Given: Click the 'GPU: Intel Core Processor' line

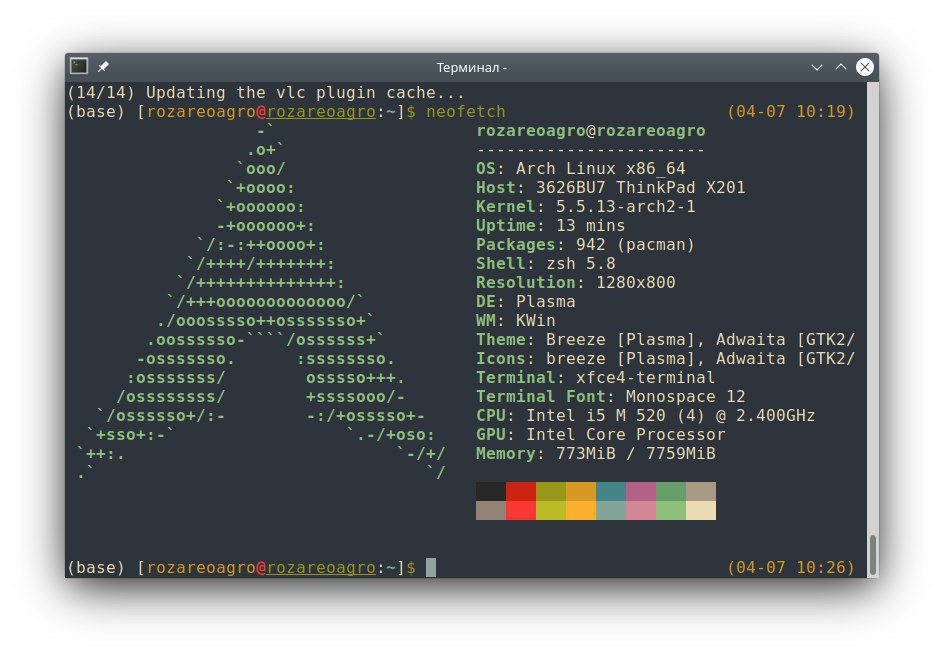Looking at the screenshot, I should (x=600, y=435).
